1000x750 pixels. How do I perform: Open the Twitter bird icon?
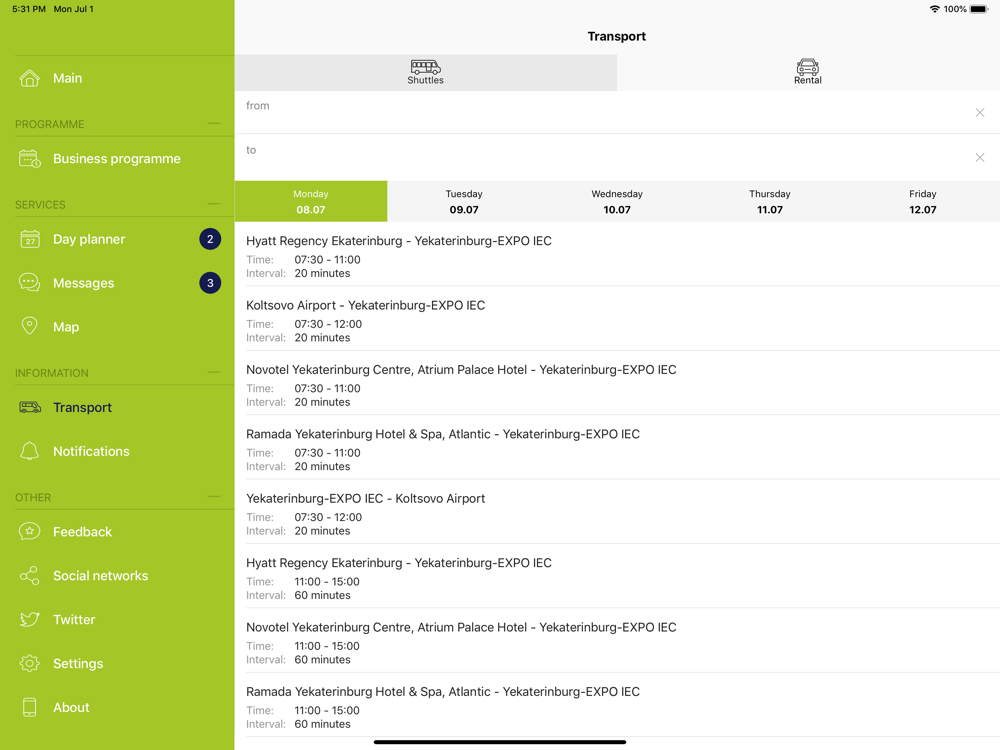click(29, 619)
